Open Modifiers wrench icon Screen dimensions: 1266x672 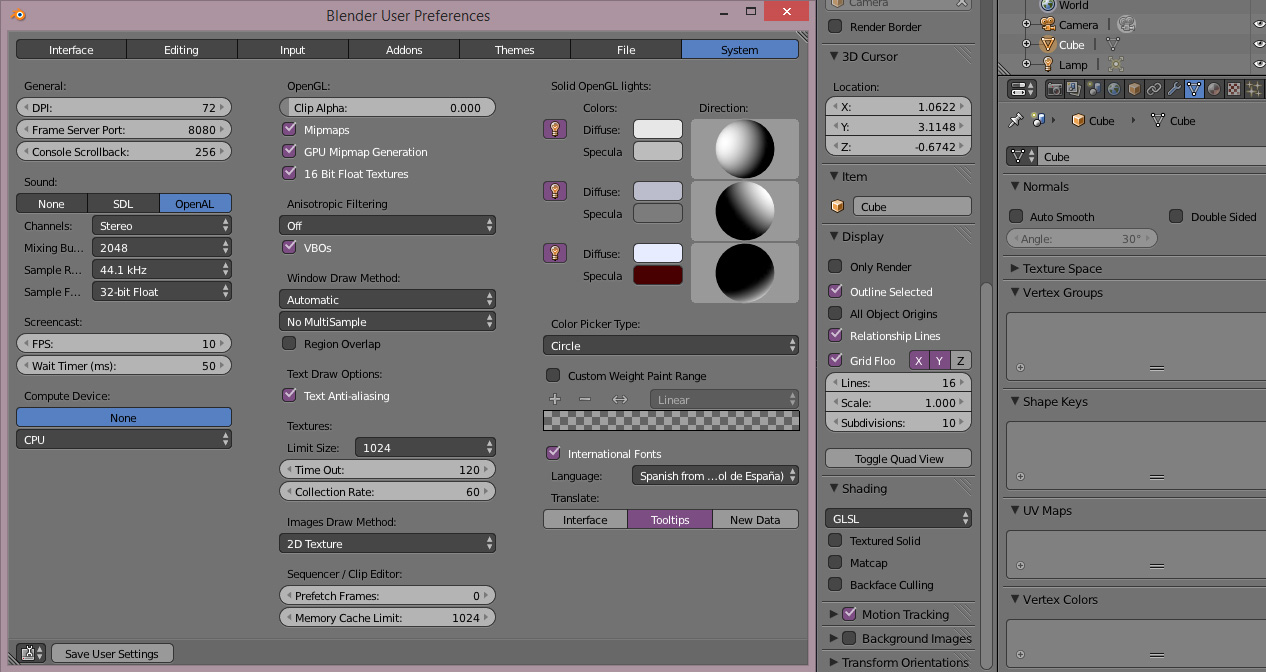(1174, 89)
